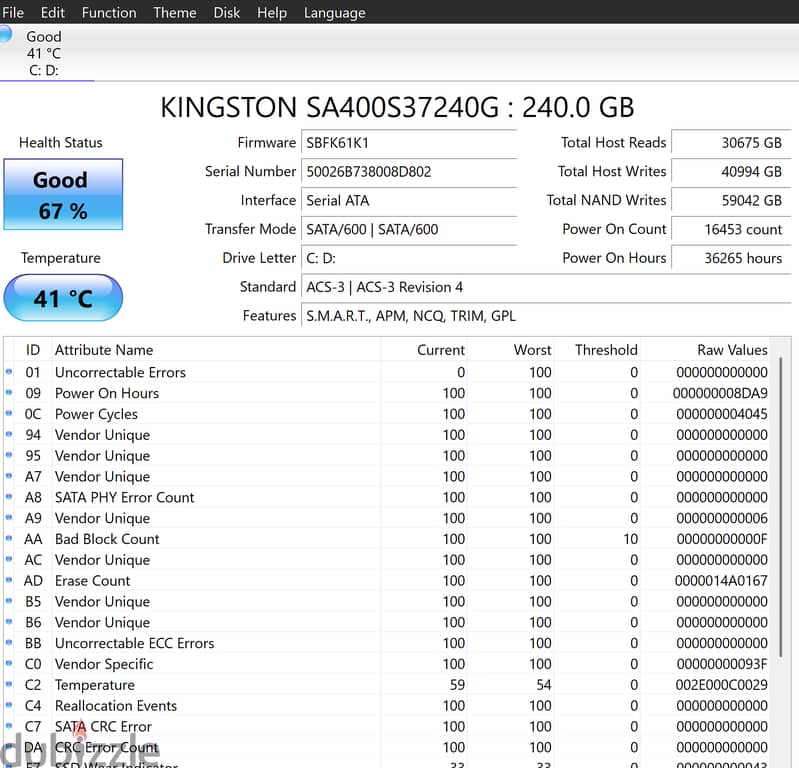Click status dot for AA Bad Block Count
Viewport: 799px width, 768px height.
click(x=9, y=538)
